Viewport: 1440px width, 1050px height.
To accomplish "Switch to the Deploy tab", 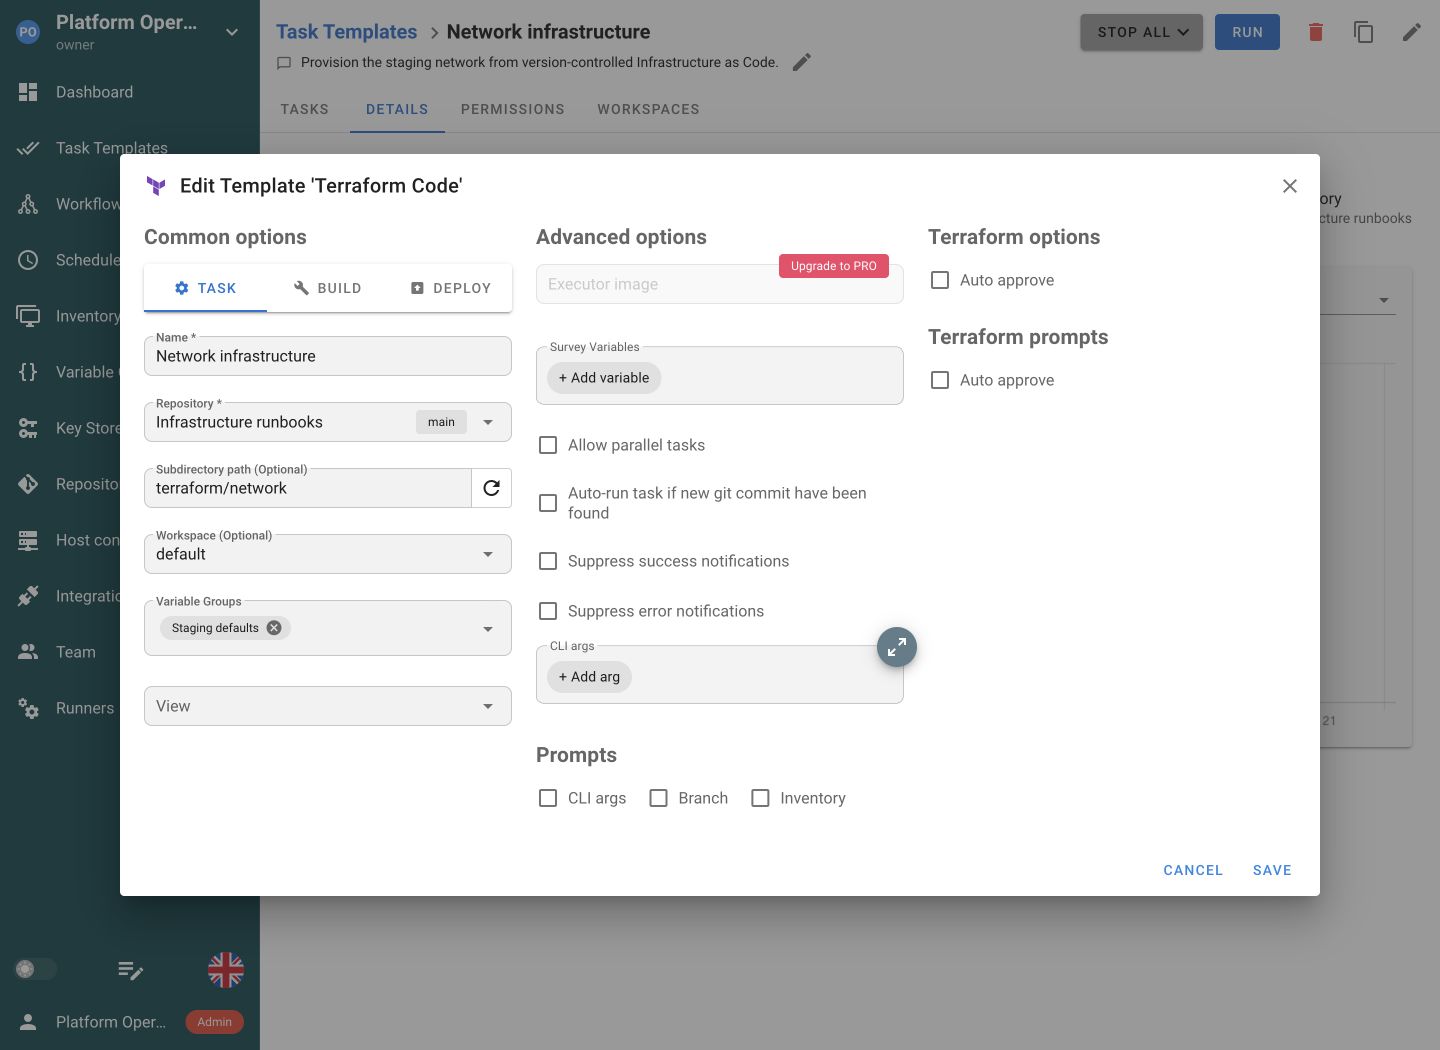I will (x=451, y=288).
